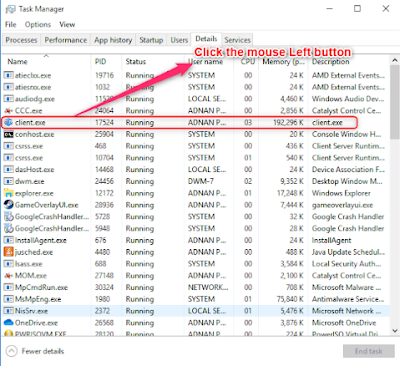The width and height of the screenshot is (400, 366).
Task: Click the Antimalware Service... description
Action: 348,299
